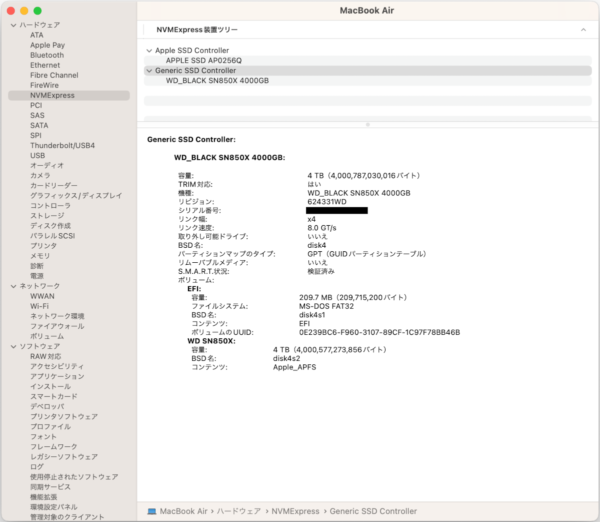This screenshot has width=600, height=522.
Task: Open プリンタ in the sidebar
Action: [44, 246]
